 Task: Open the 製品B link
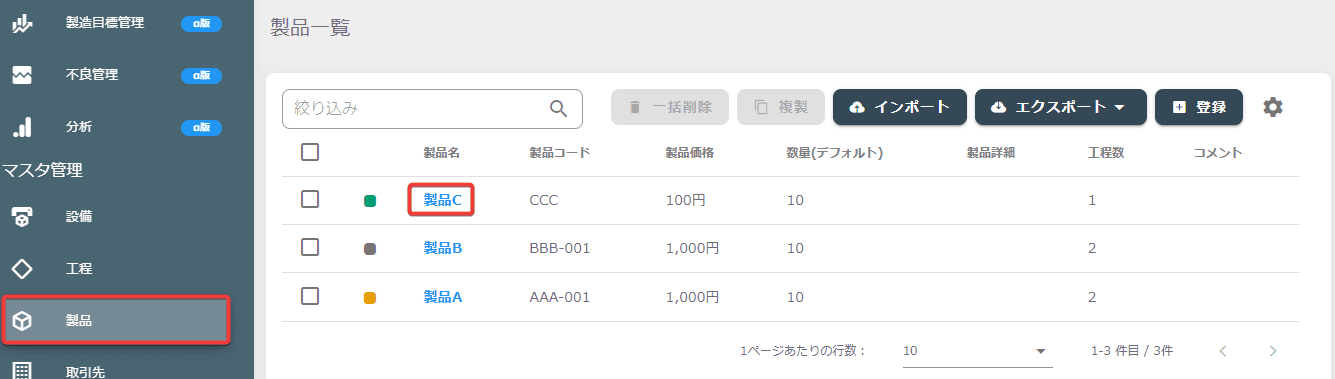click(443, 248)
